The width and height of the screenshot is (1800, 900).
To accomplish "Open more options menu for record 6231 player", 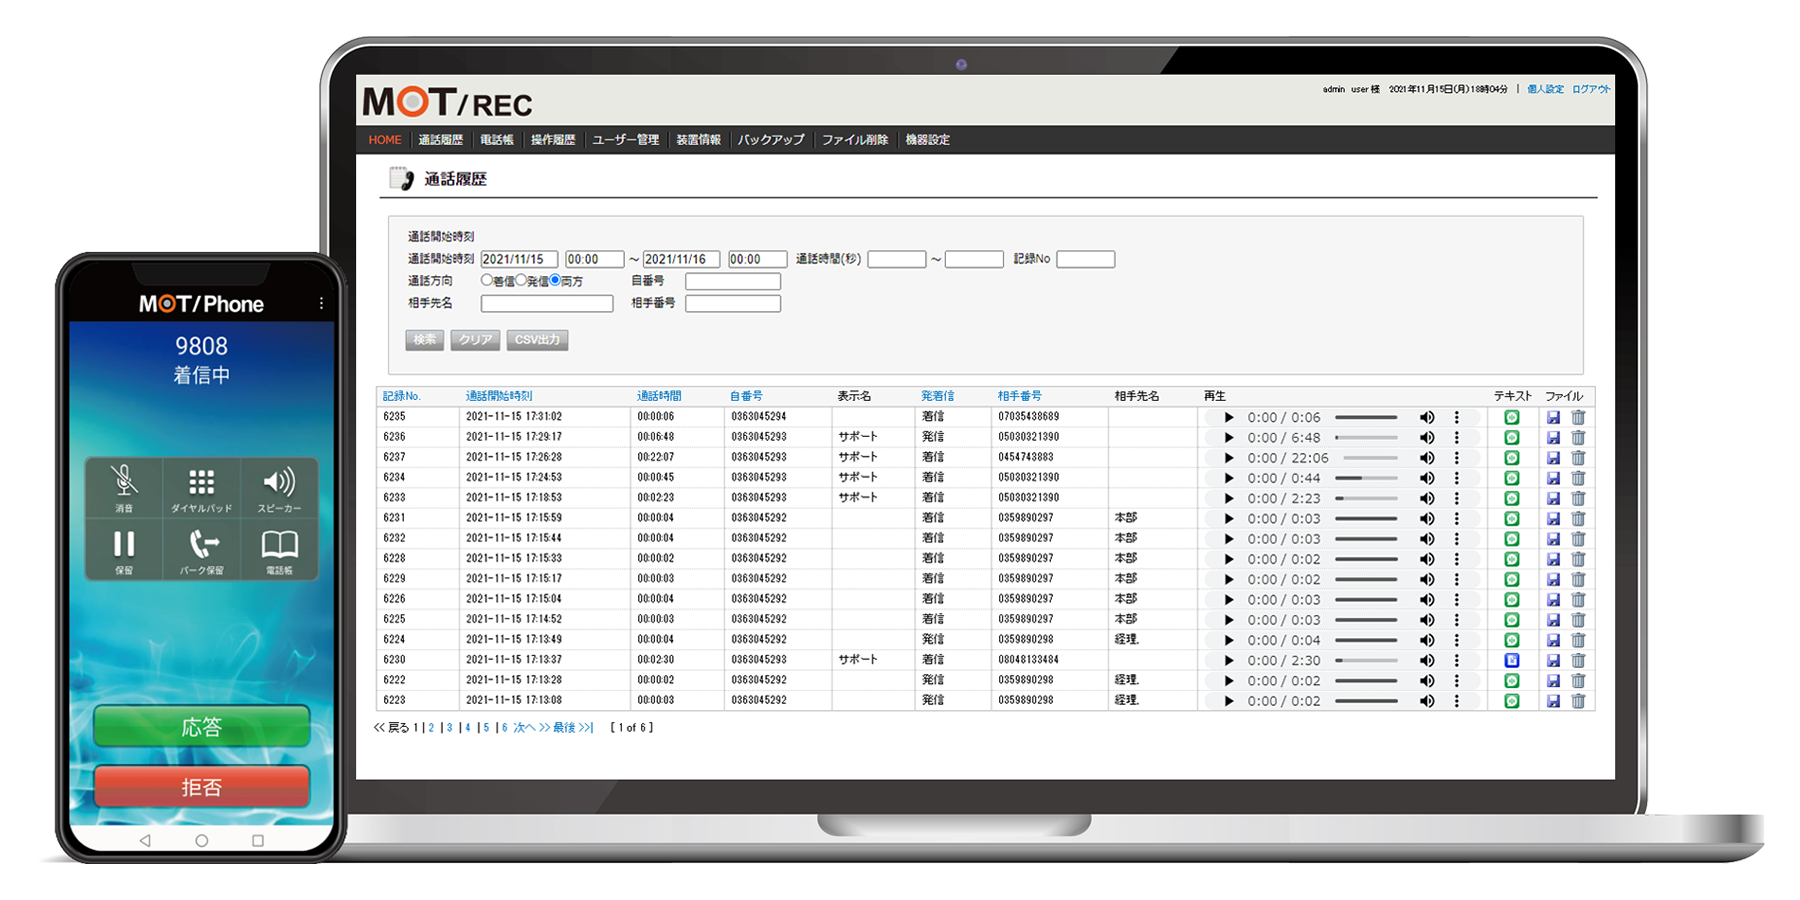I will point(1457,519).
